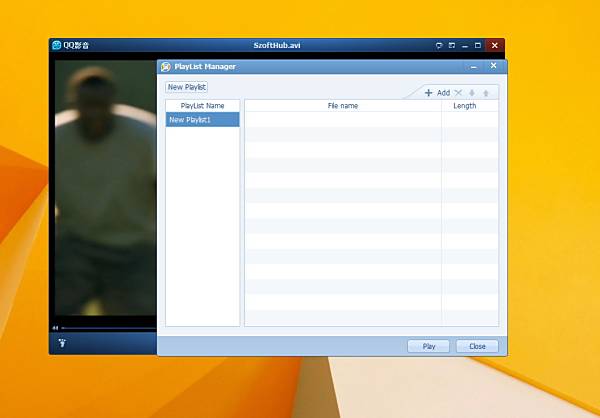Add a file with the plus Add button
This screenshot has width=600, height=418.
[x=438, y=93]
